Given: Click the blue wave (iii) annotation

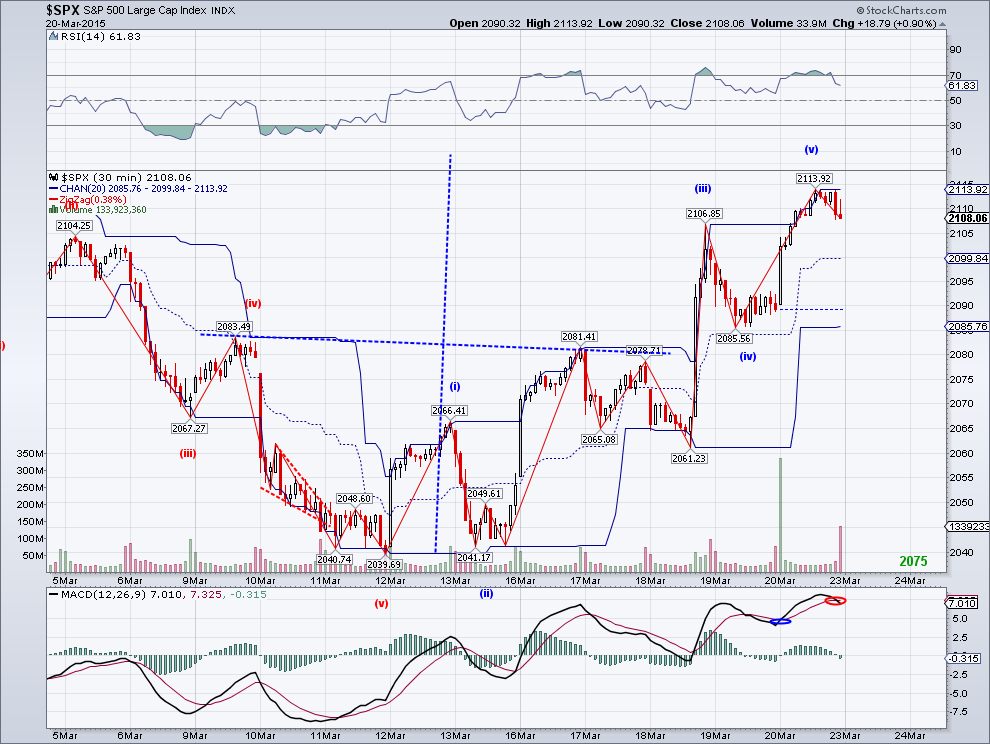Looking at the screenshot, I should 703,188.
